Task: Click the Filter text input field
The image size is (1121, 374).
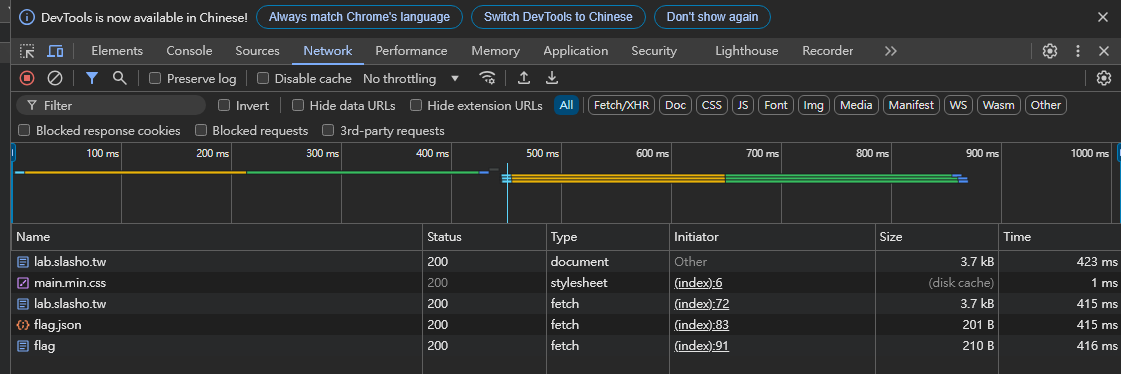Action: tap(111, 105)
